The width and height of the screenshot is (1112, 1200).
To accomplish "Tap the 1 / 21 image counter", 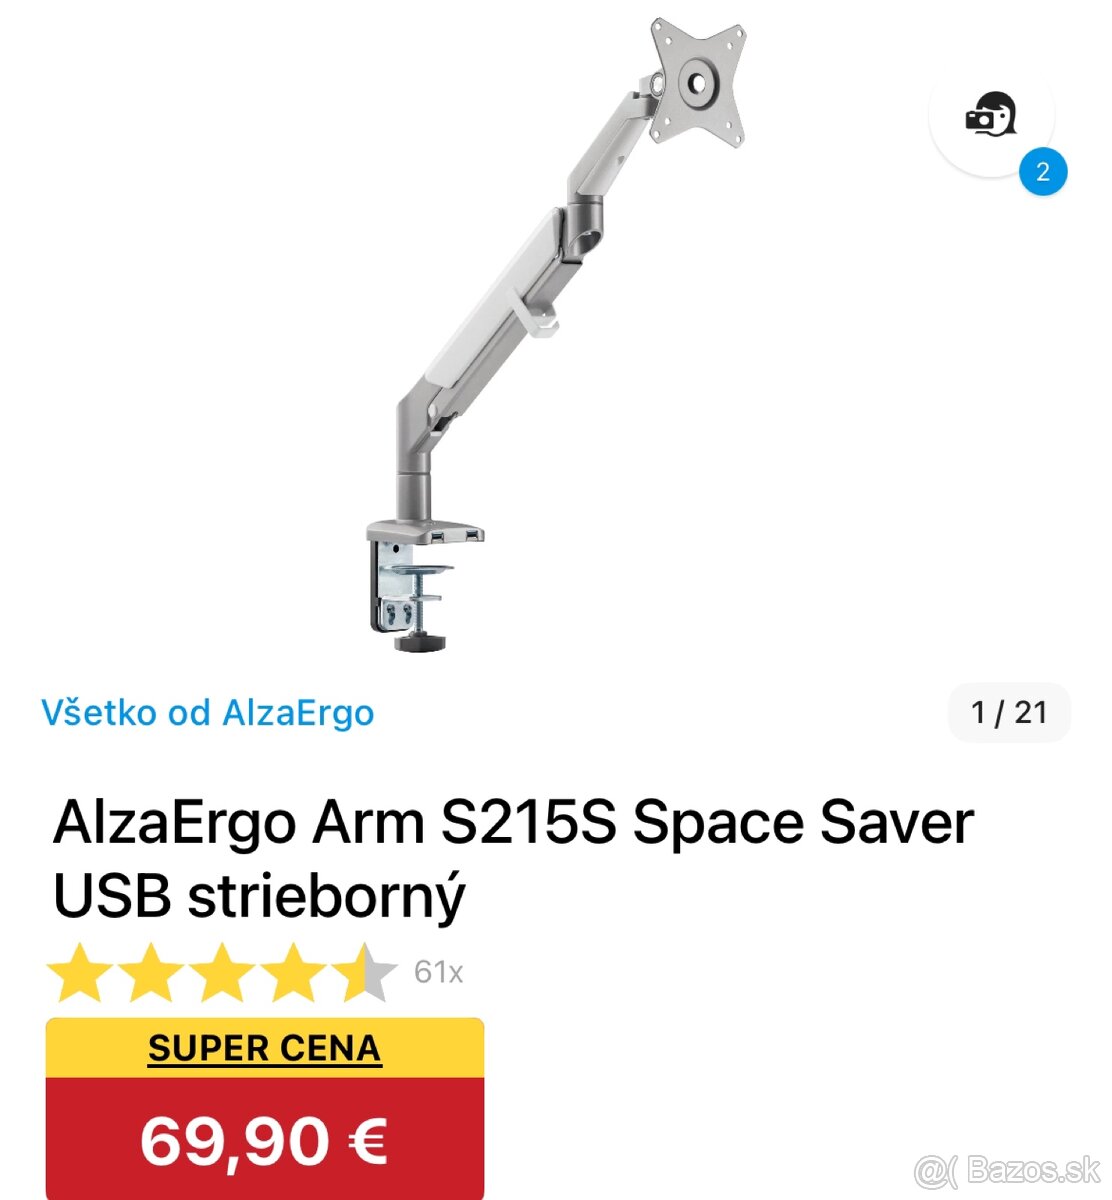I will pos(1009,712).
